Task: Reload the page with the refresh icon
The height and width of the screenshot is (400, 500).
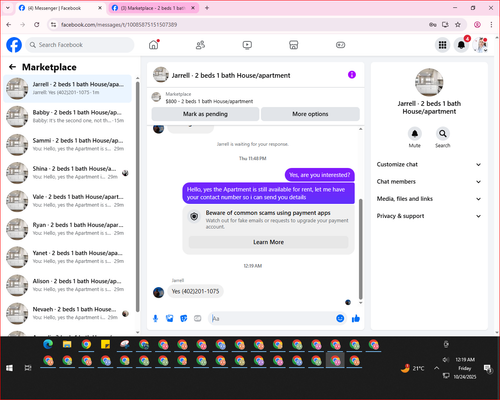Action: [x=37, y=25]
